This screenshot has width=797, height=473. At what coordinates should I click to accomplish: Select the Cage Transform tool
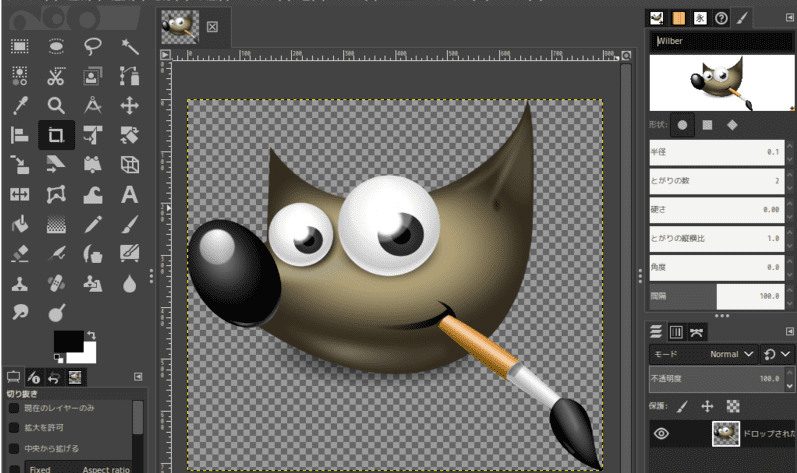click(56, 195)
